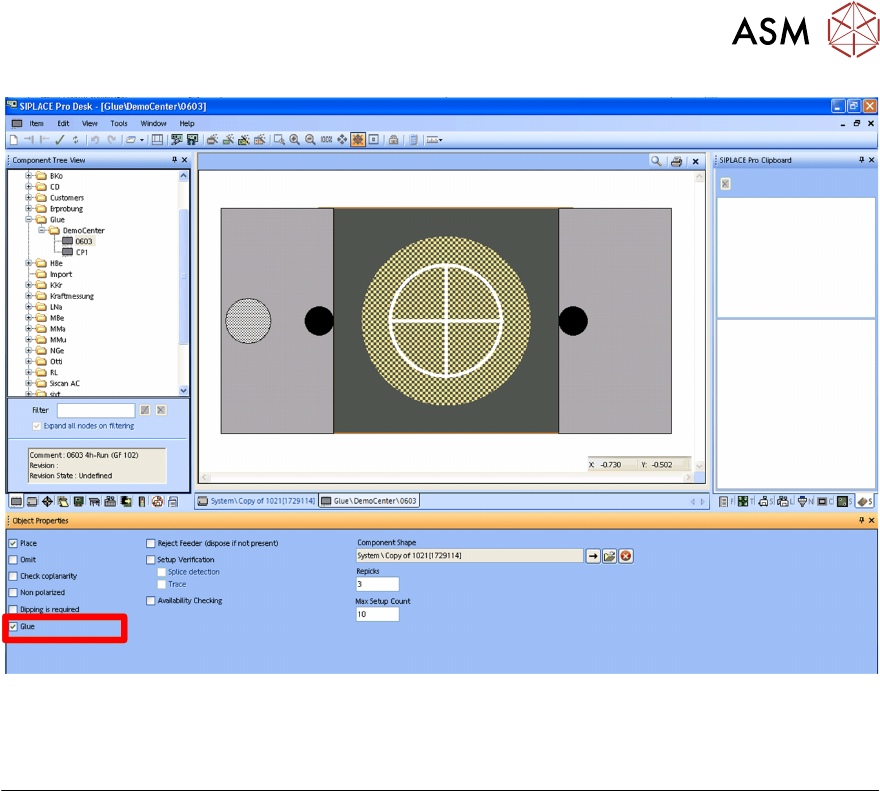Uncheck the Glue checkbox
The height and width of the screenshot is (791, 880).
(x=13, y=627)
